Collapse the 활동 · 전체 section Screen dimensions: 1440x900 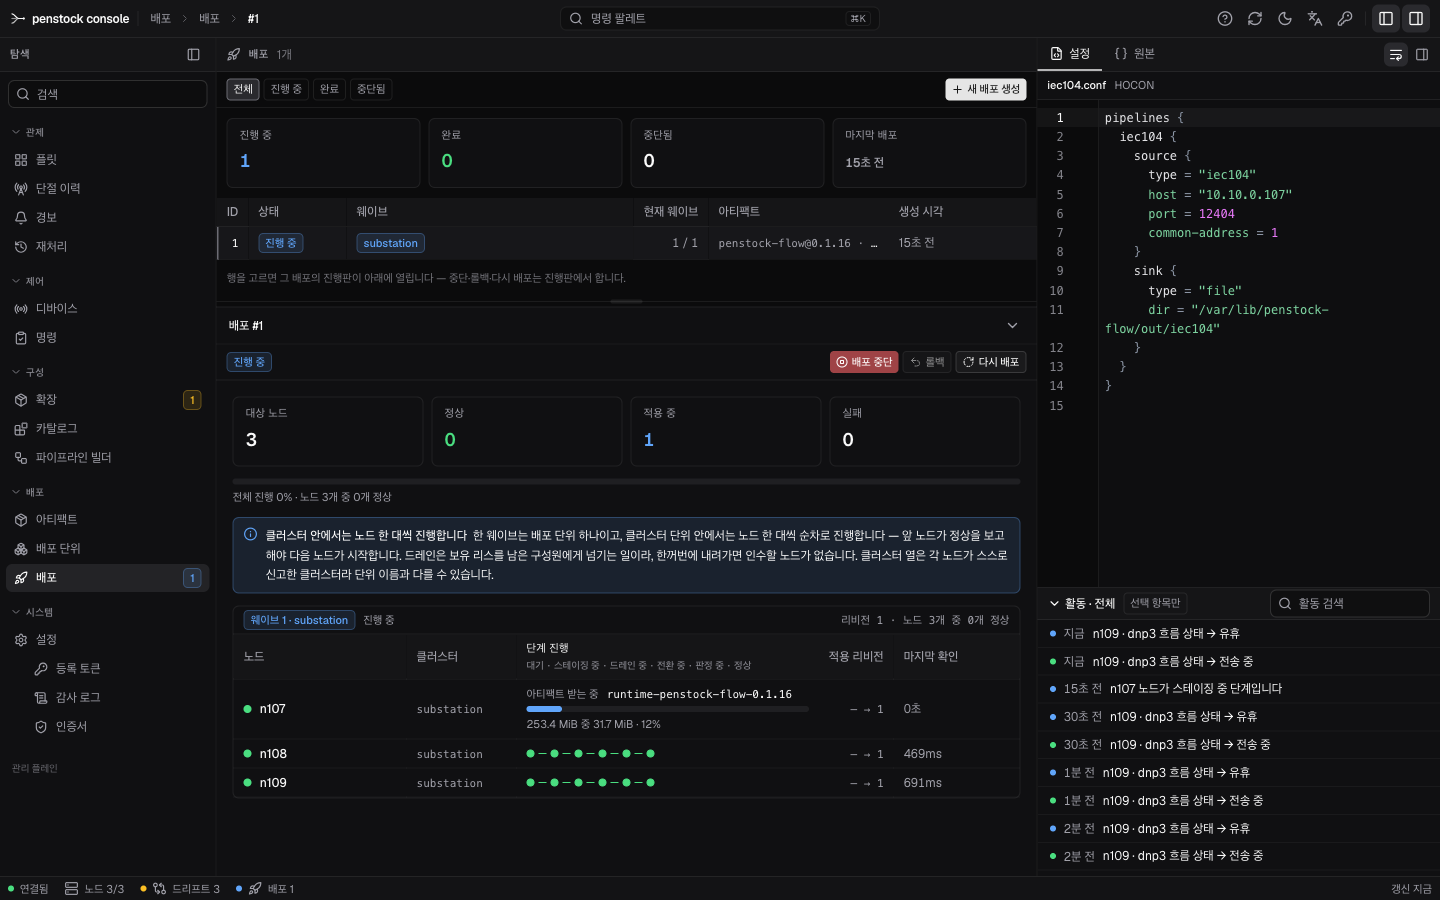1054,603
